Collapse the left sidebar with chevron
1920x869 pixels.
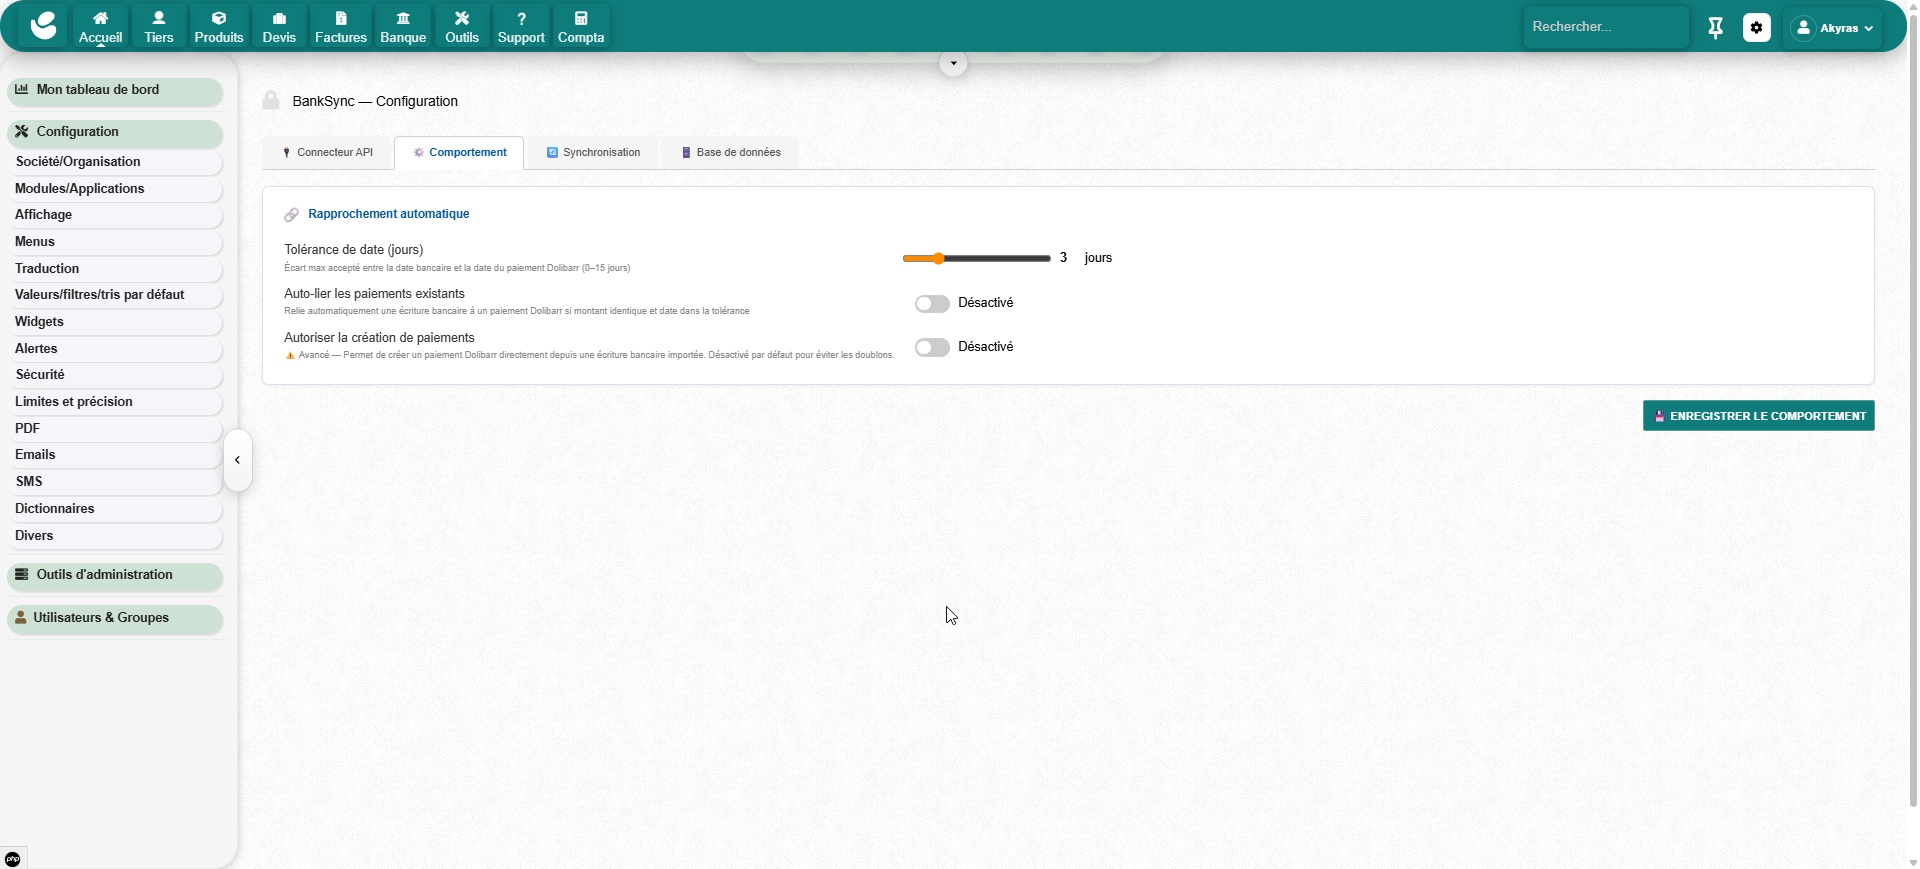[x=237, y=460]
